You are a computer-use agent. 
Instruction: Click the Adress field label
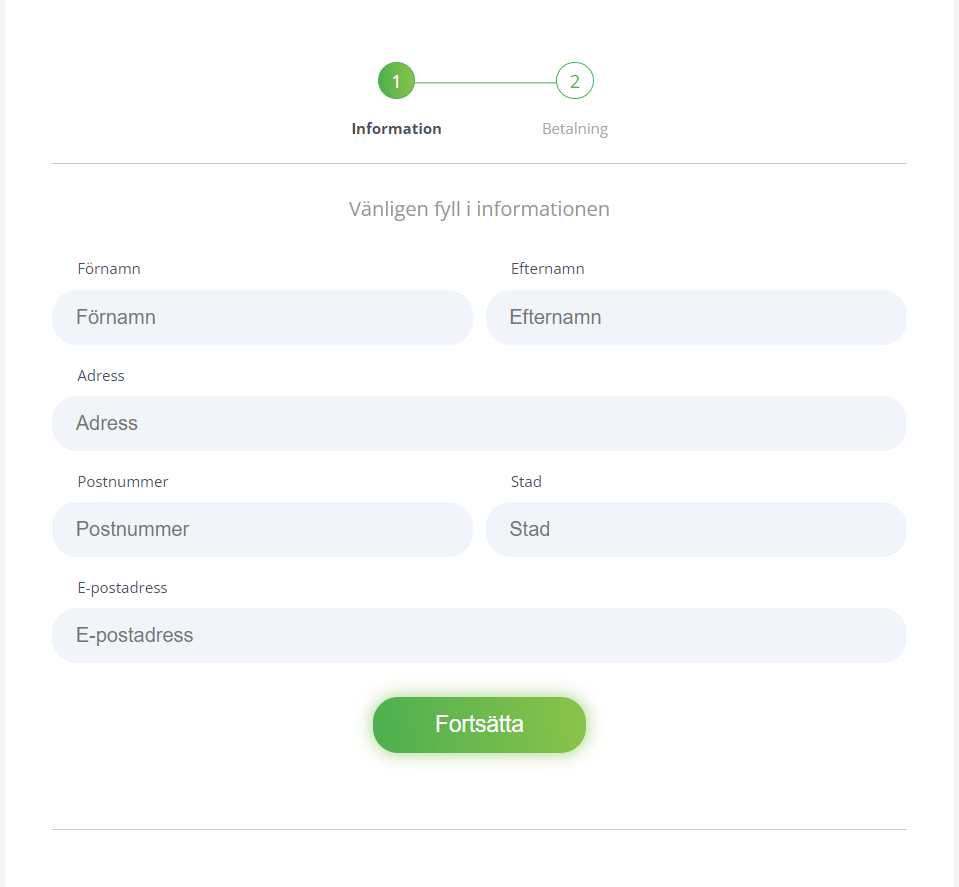click(101, 376)
